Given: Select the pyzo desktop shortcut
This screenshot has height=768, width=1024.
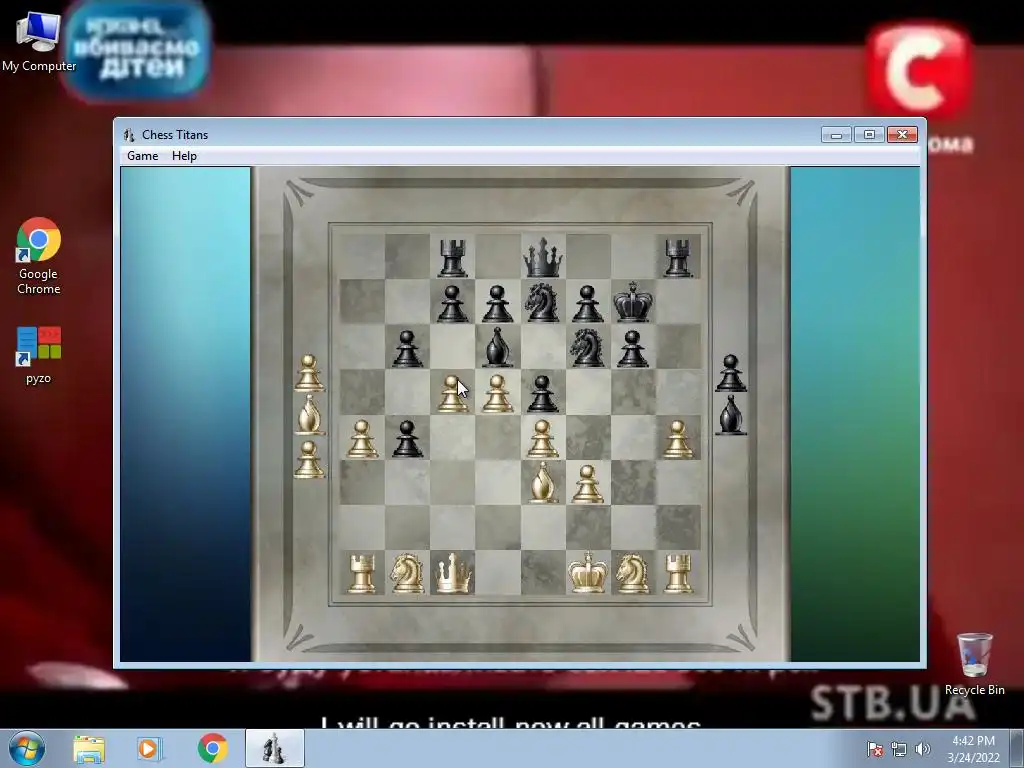Looking at the screenshot, I should [x=39, y=355].
